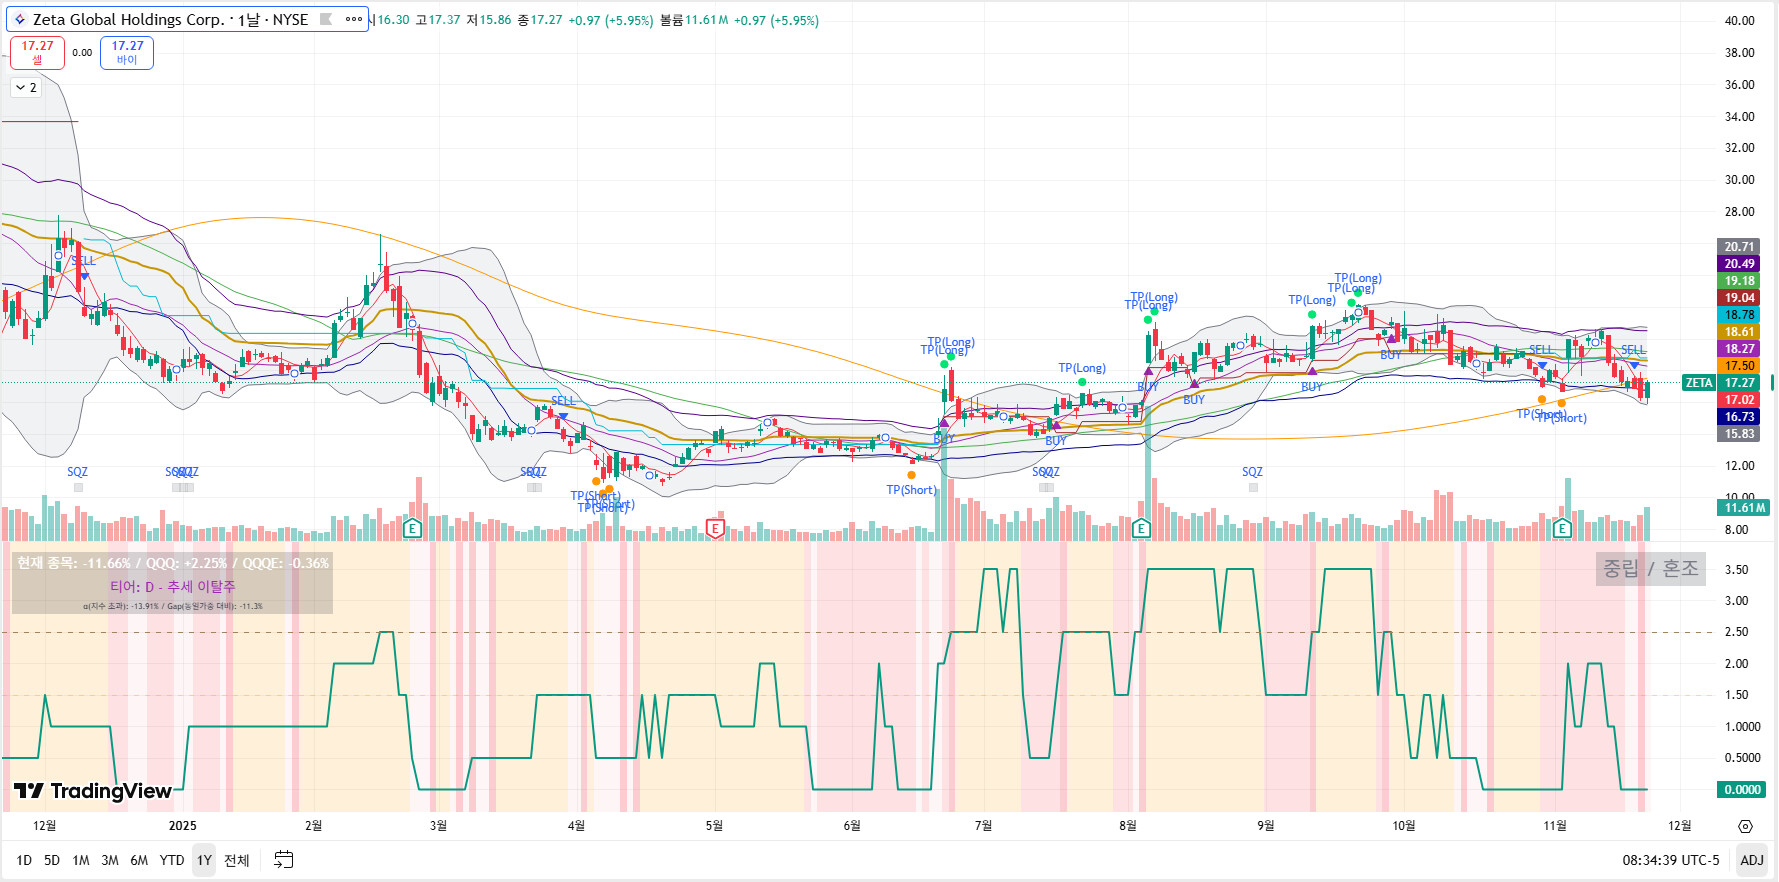This screenshot has width=1779, height=882.
Task: Click the navy 16.73 price label
Action: tap(1739, 417)
